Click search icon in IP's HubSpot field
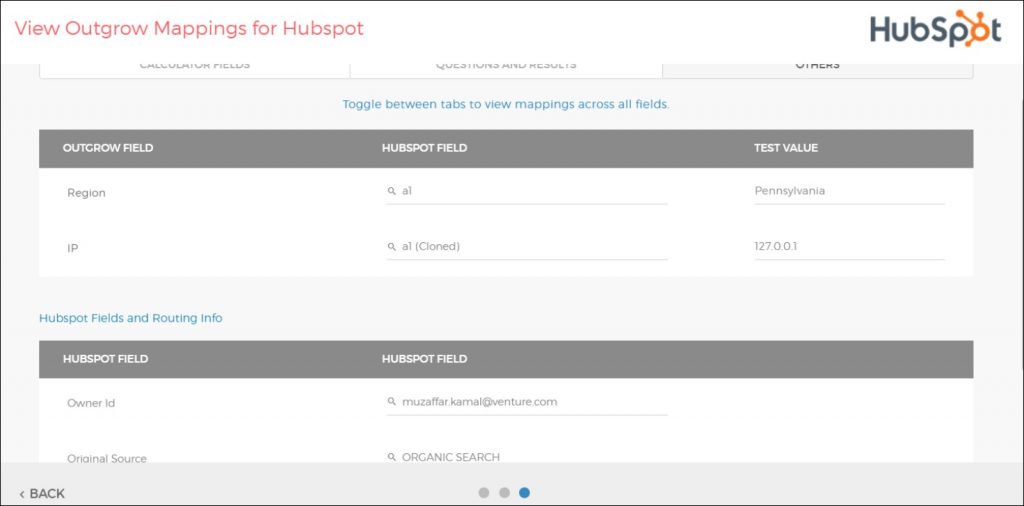Image resolution: width=1024 pixels, height=506 pixels. tap(392, 246)
